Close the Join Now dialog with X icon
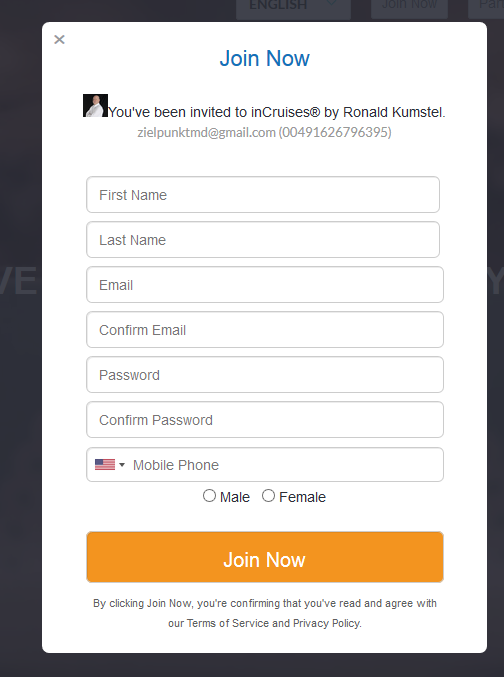This screenshot has width=504, height=677. click(59, 40)
